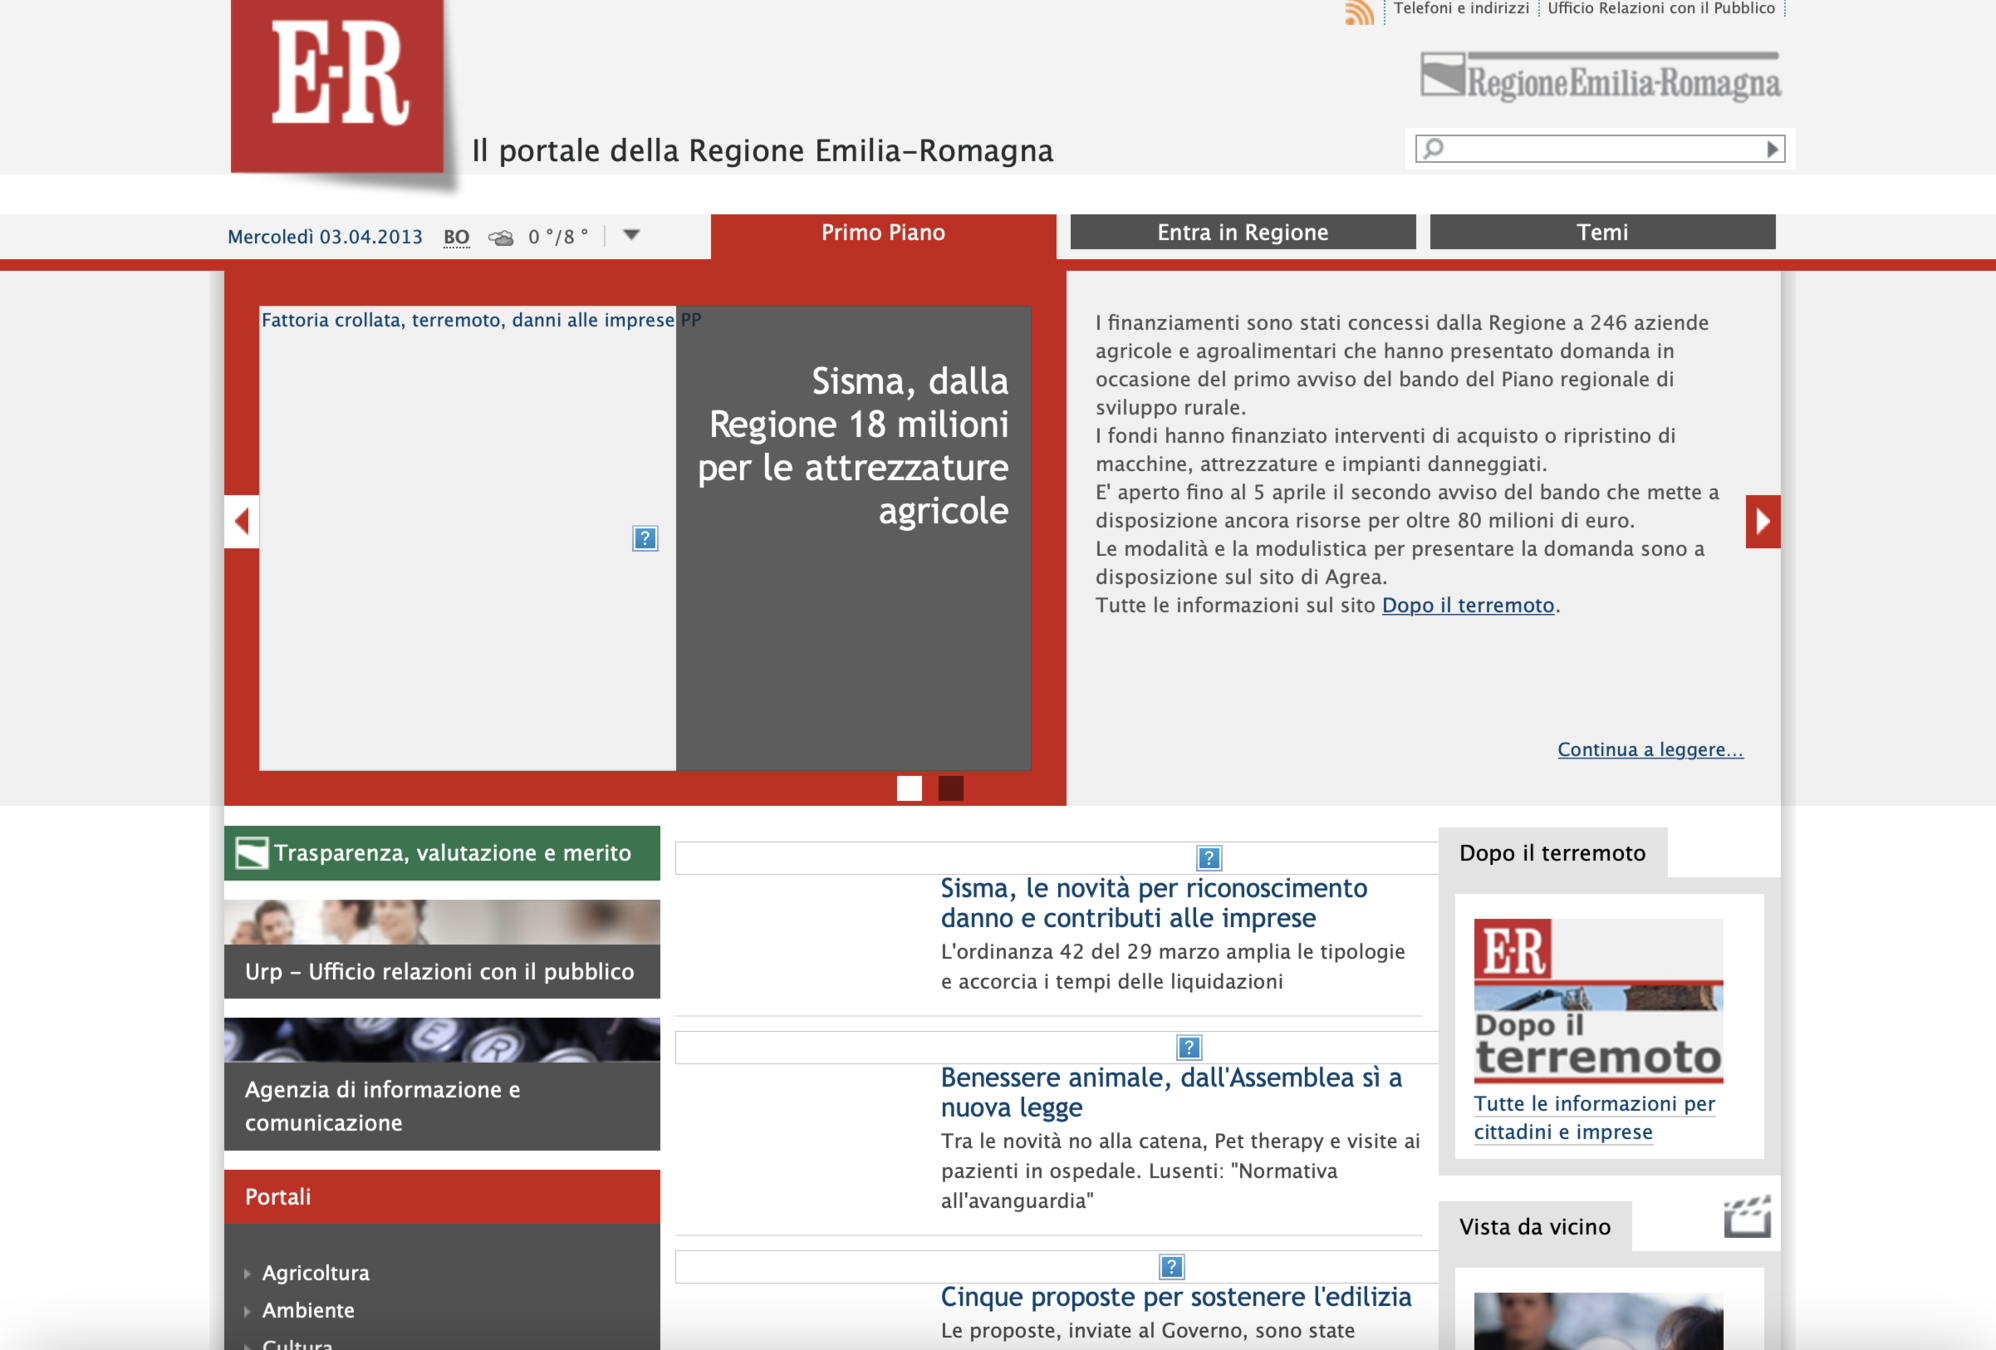
Task: Click the Regione Emilia-Romagna logo
Action: (1600, 78)
